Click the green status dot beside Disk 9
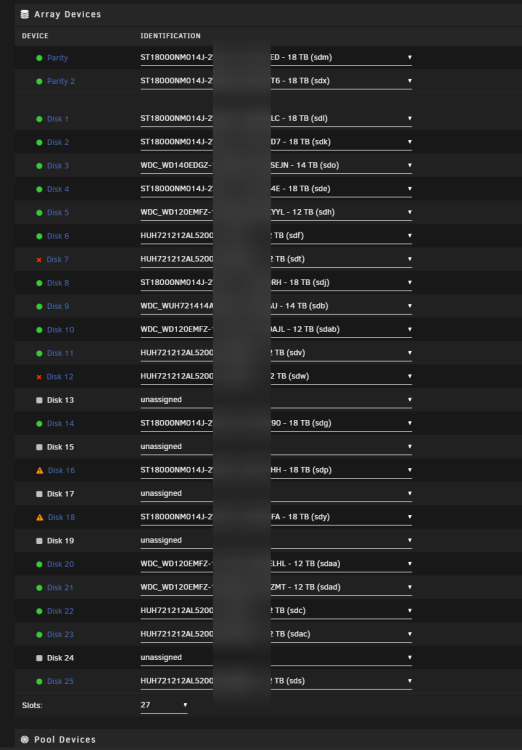Image resolution: width=522 pixels, height=750 pixels. (x=39, y=307)
